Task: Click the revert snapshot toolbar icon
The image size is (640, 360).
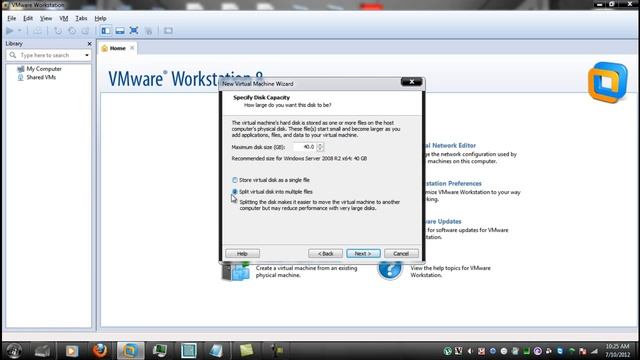Action: point(72,31)
